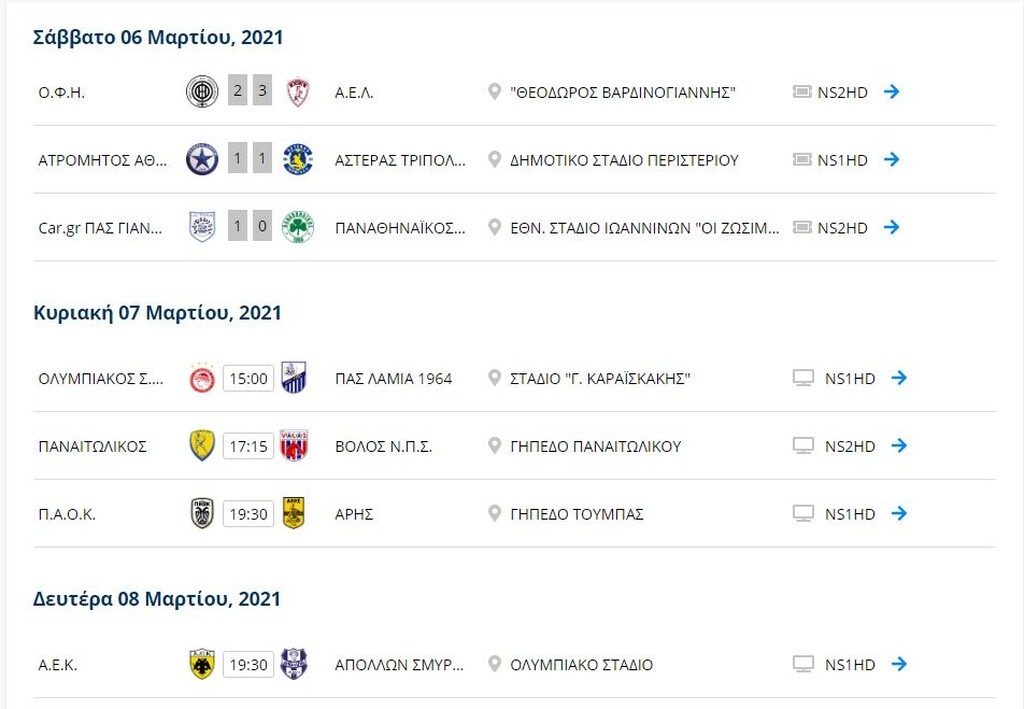1024x709 pixels.
Task: Click the blue arrow for the Π.Α.Ο.Κ. match
Action: [x=899, y=513]
